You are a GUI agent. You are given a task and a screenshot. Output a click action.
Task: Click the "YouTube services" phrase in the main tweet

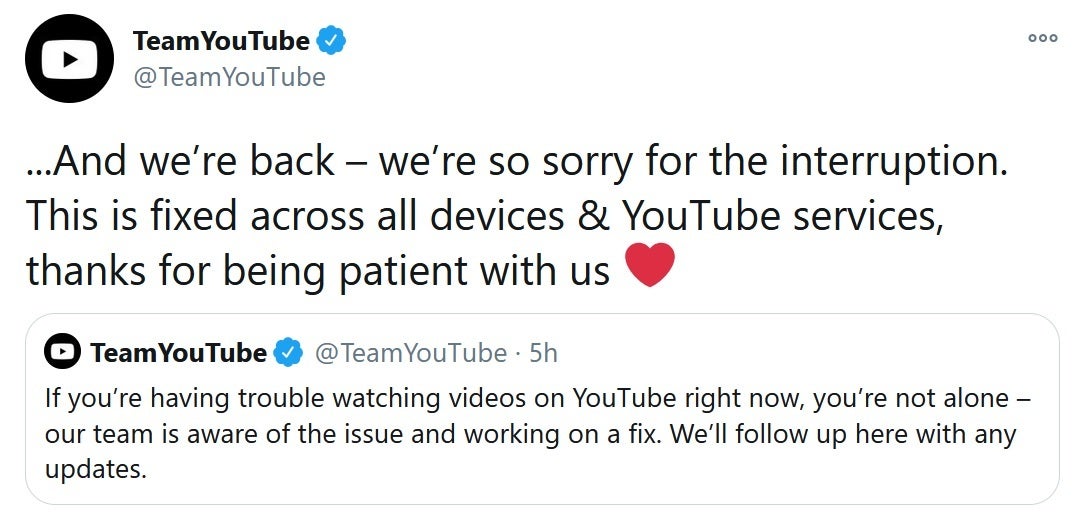(x=781, y=215)
